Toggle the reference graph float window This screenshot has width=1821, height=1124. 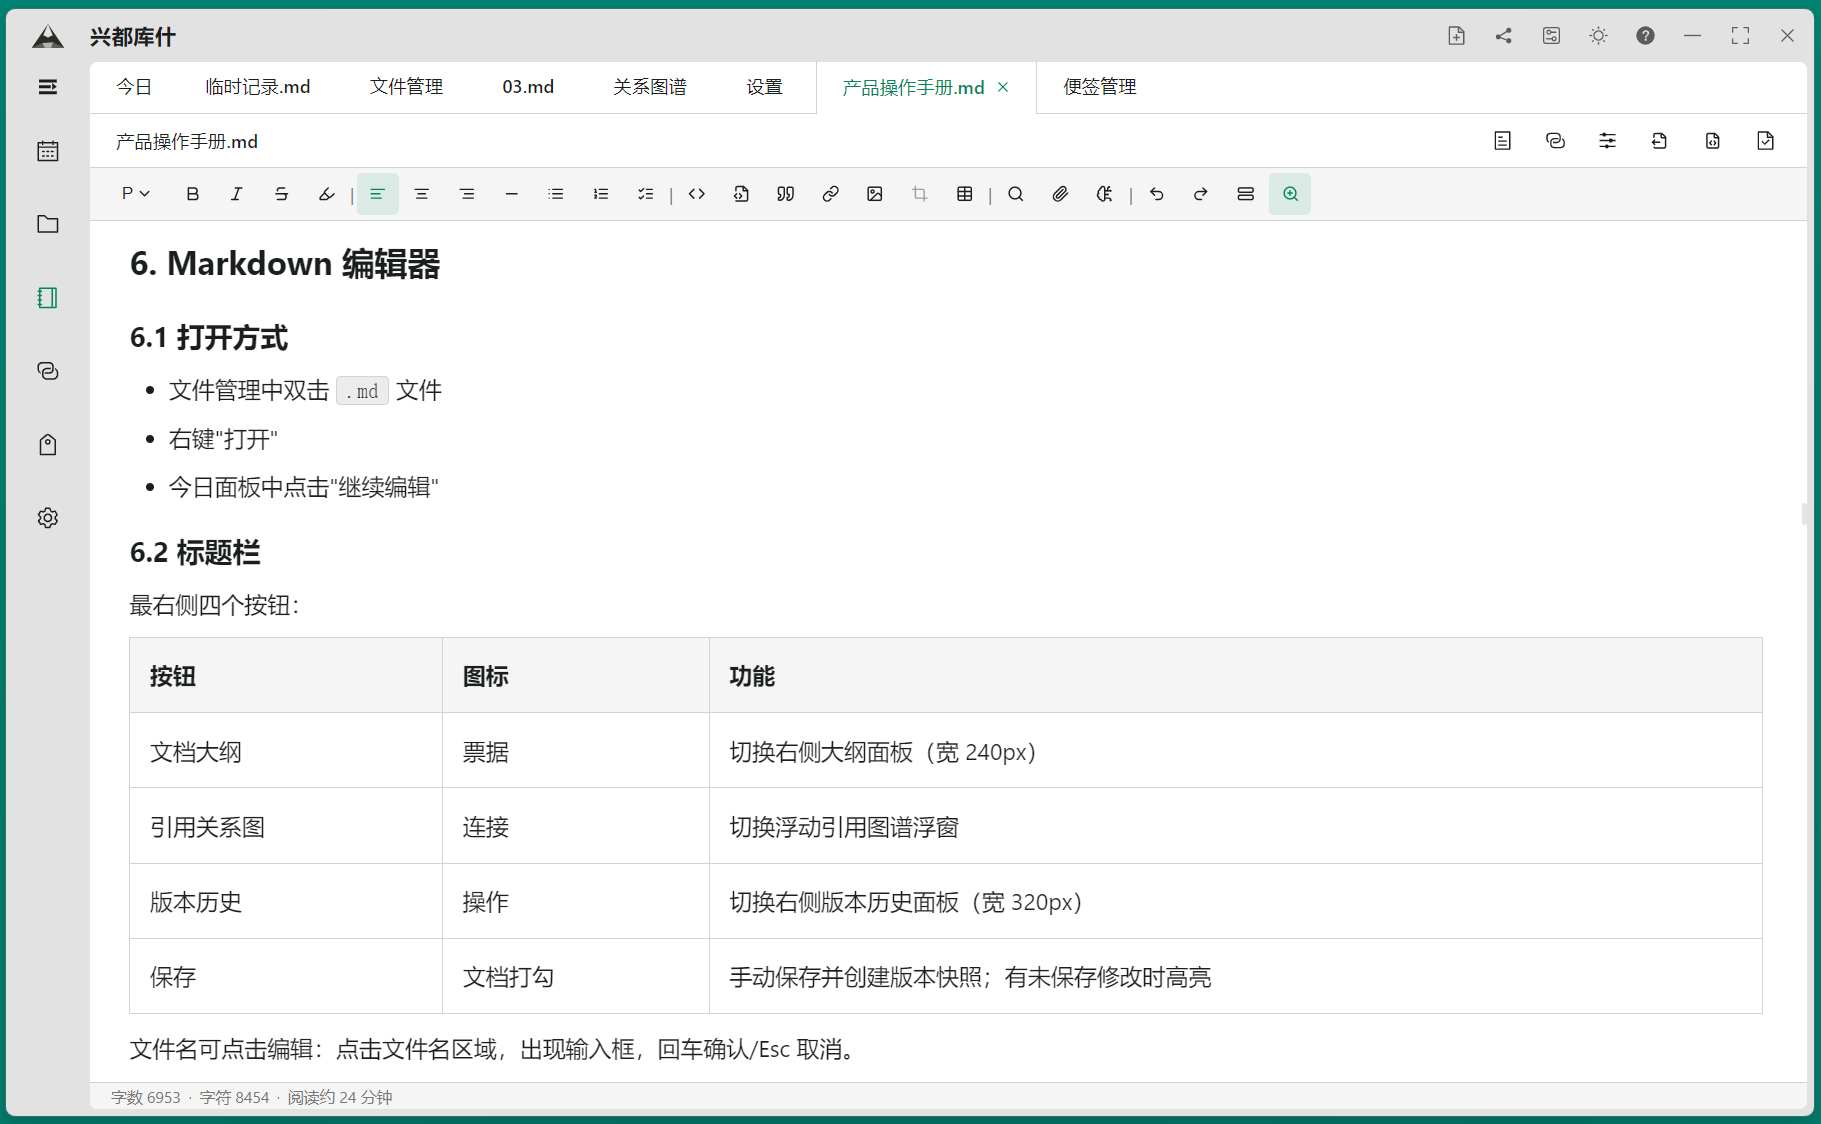pos(1555,141)
